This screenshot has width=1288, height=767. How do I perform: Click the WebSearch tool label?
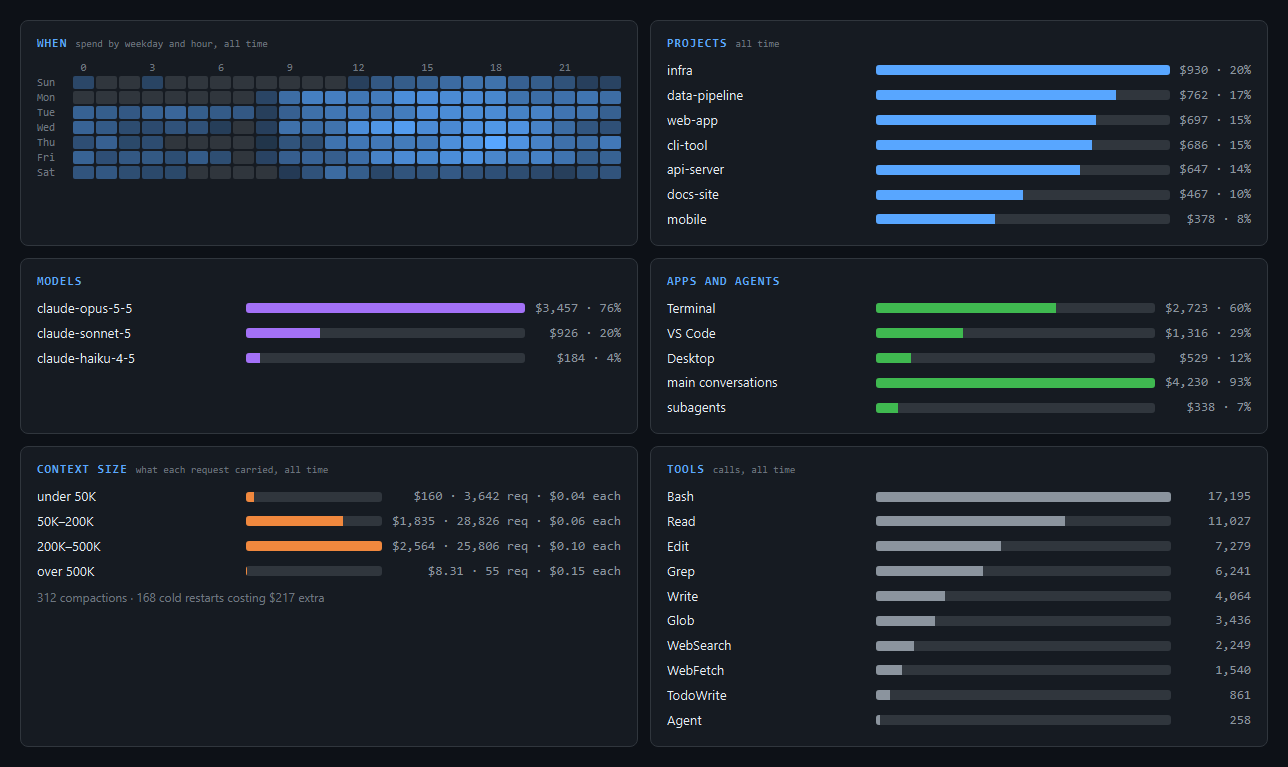point(699,646)
